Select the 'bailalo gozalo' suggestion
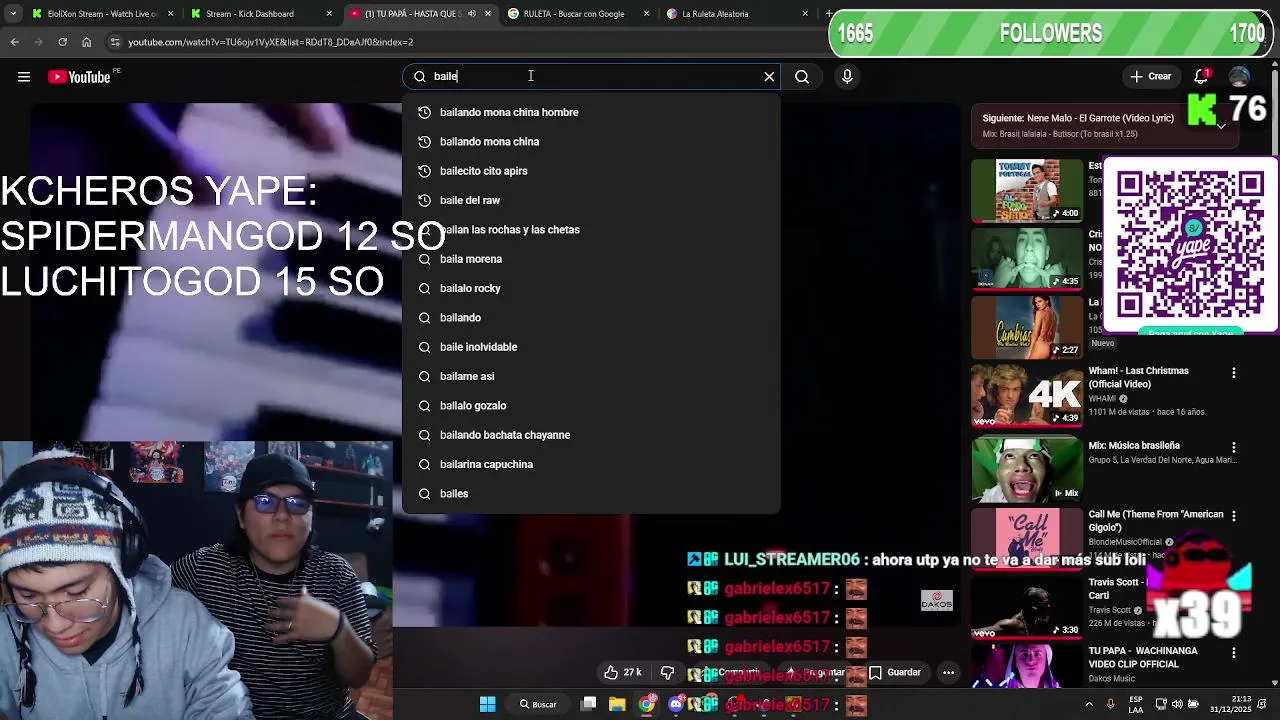Screen dimensions: 1280x720 point(591,406)
